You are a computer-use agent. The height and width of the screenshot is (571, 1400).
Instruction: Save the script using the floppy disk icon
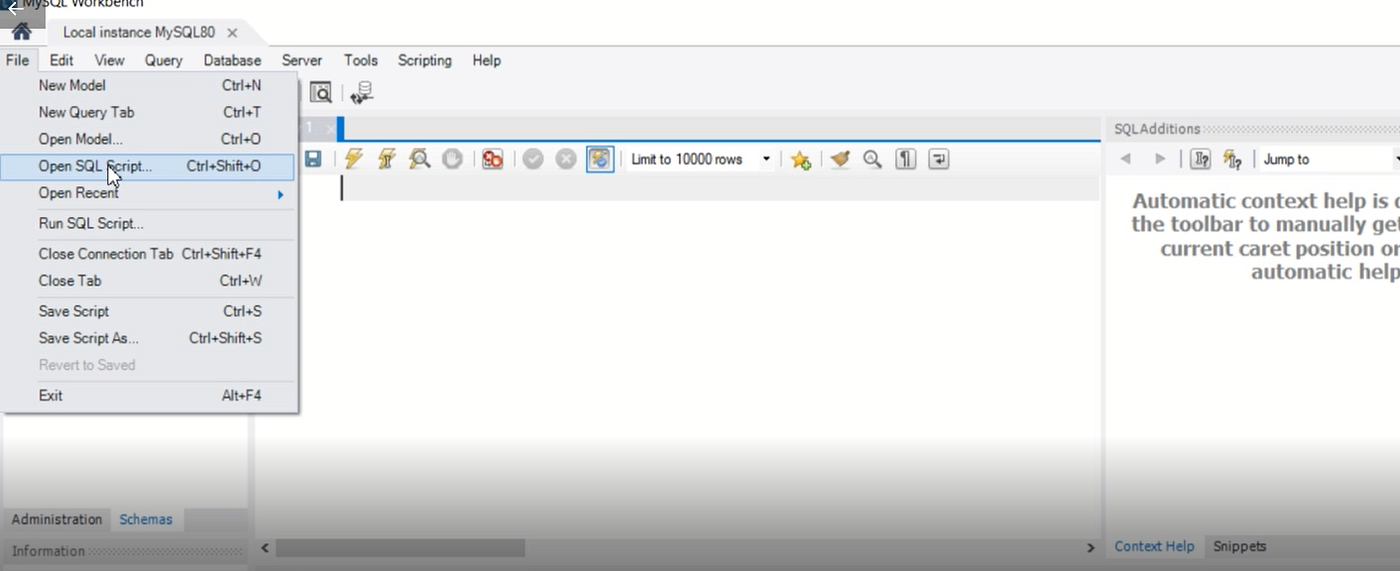pos(313,159)
